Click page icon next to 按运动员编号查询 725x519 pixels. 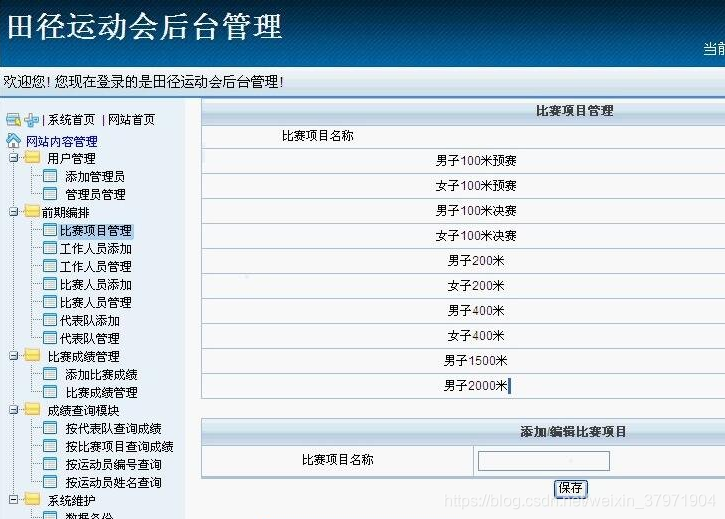coord(50,464)
